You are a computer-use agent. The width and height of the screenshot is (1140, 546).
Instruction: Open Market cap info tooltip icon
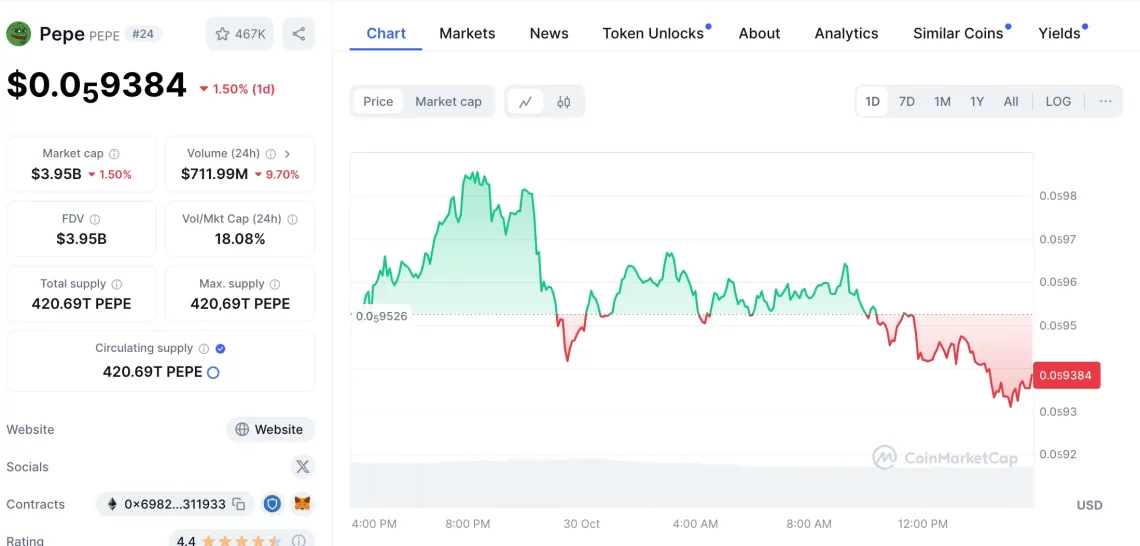point(114,154)
